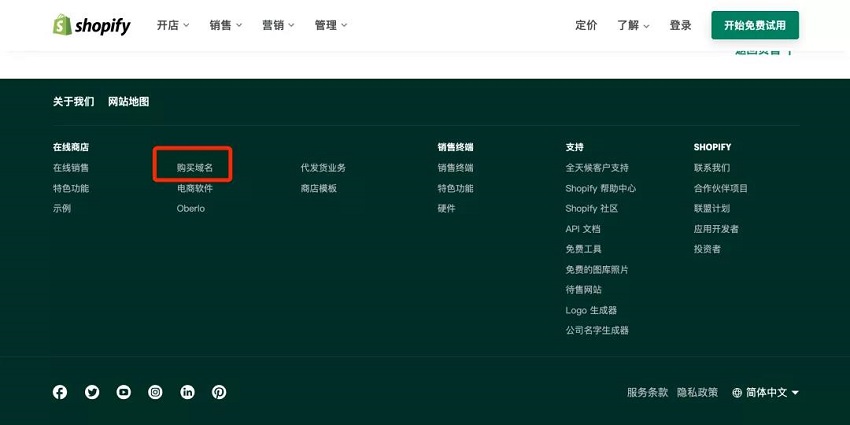Open the Instagram social icon
850x425 pixels.
[x=156, y=392]
